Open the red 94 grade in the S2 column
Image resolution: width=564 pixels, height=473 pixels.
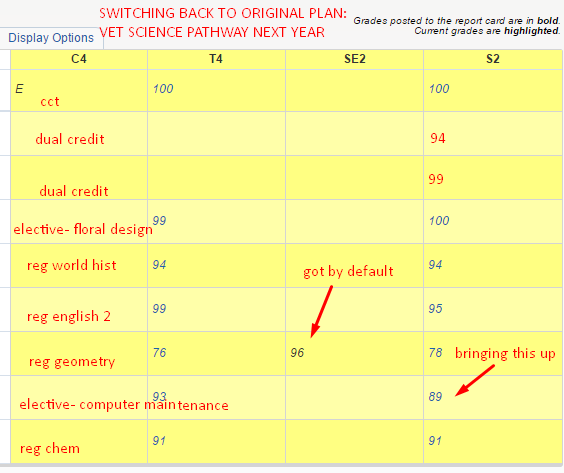coord(438,138)
